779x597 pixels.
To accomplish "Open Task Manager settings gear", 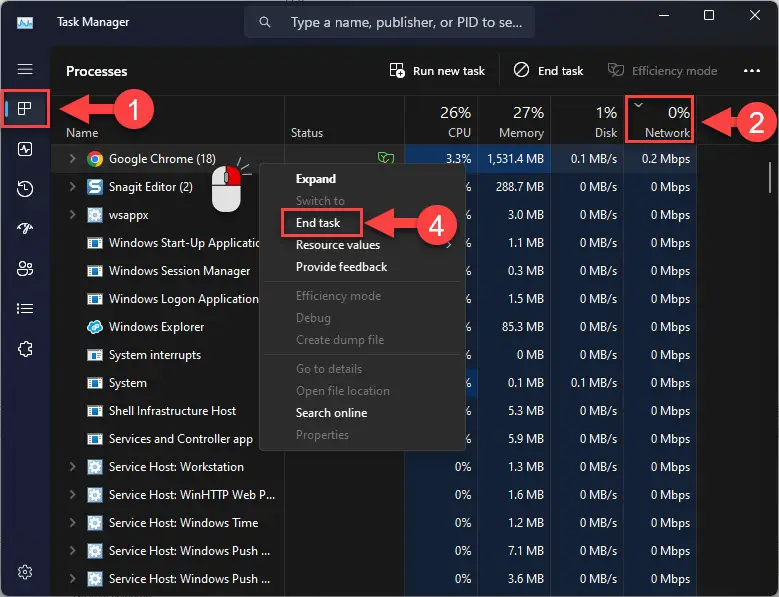I will 25,572.
